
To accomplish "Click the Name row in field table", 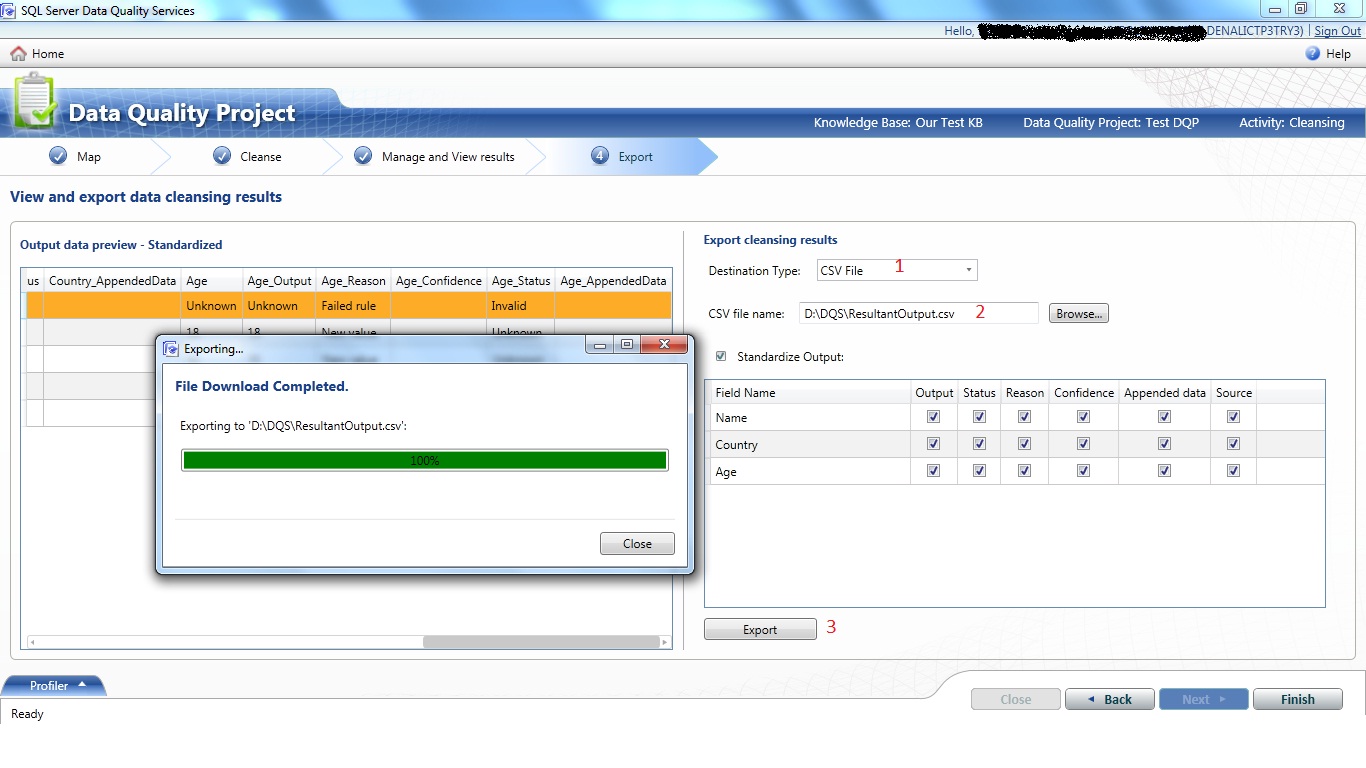I will pyautogui.click(x=1015, y=417).
